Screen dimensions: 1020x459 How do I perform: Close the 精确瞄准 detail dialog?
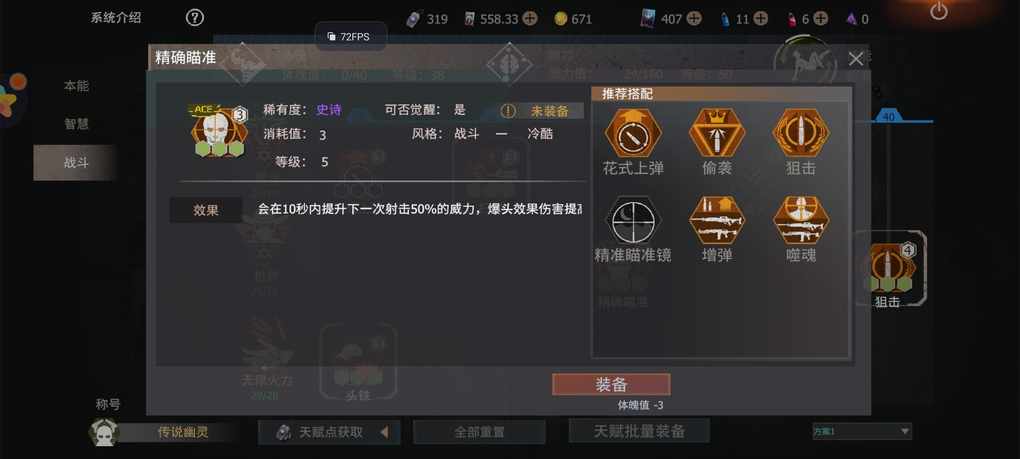(855, 59)
